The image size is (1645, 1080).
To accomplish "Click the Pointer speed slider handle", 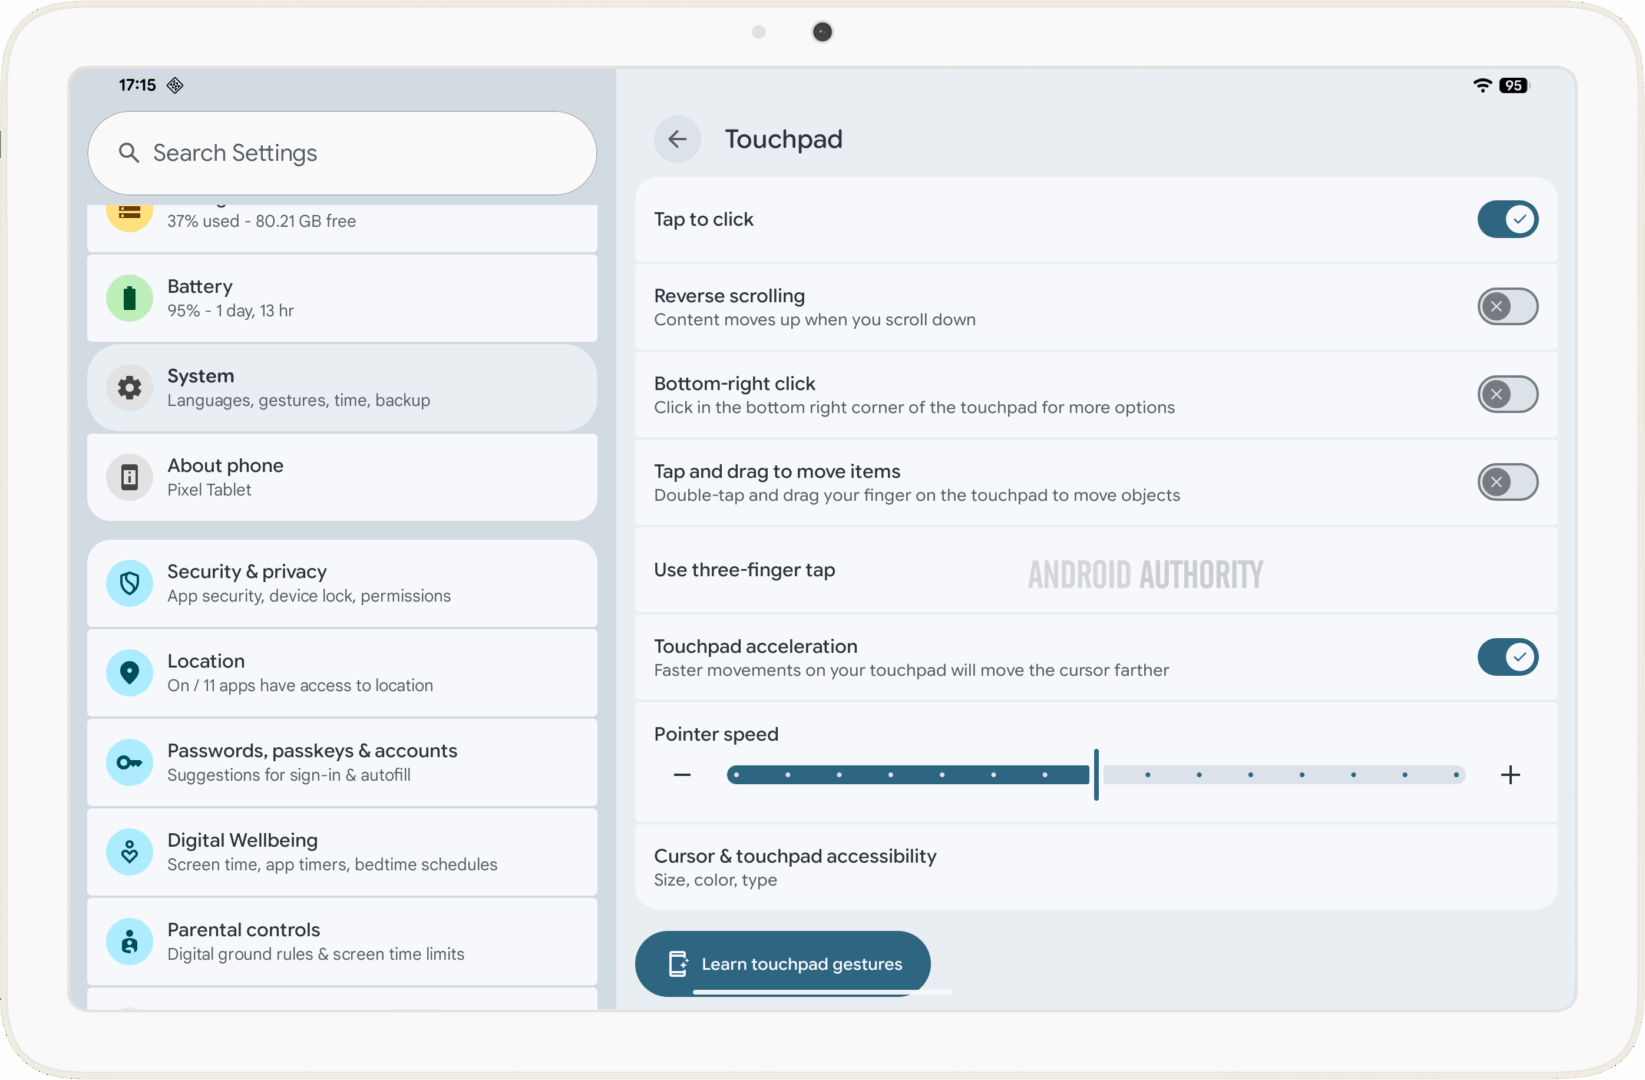I will (1096, 775).
